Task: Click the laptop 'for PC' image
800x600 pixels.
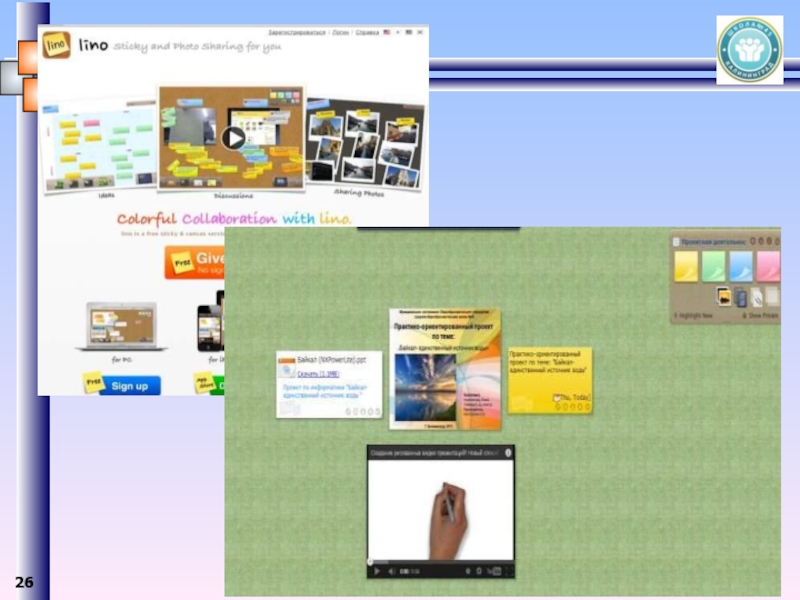Action: click(x=121, y=327)
